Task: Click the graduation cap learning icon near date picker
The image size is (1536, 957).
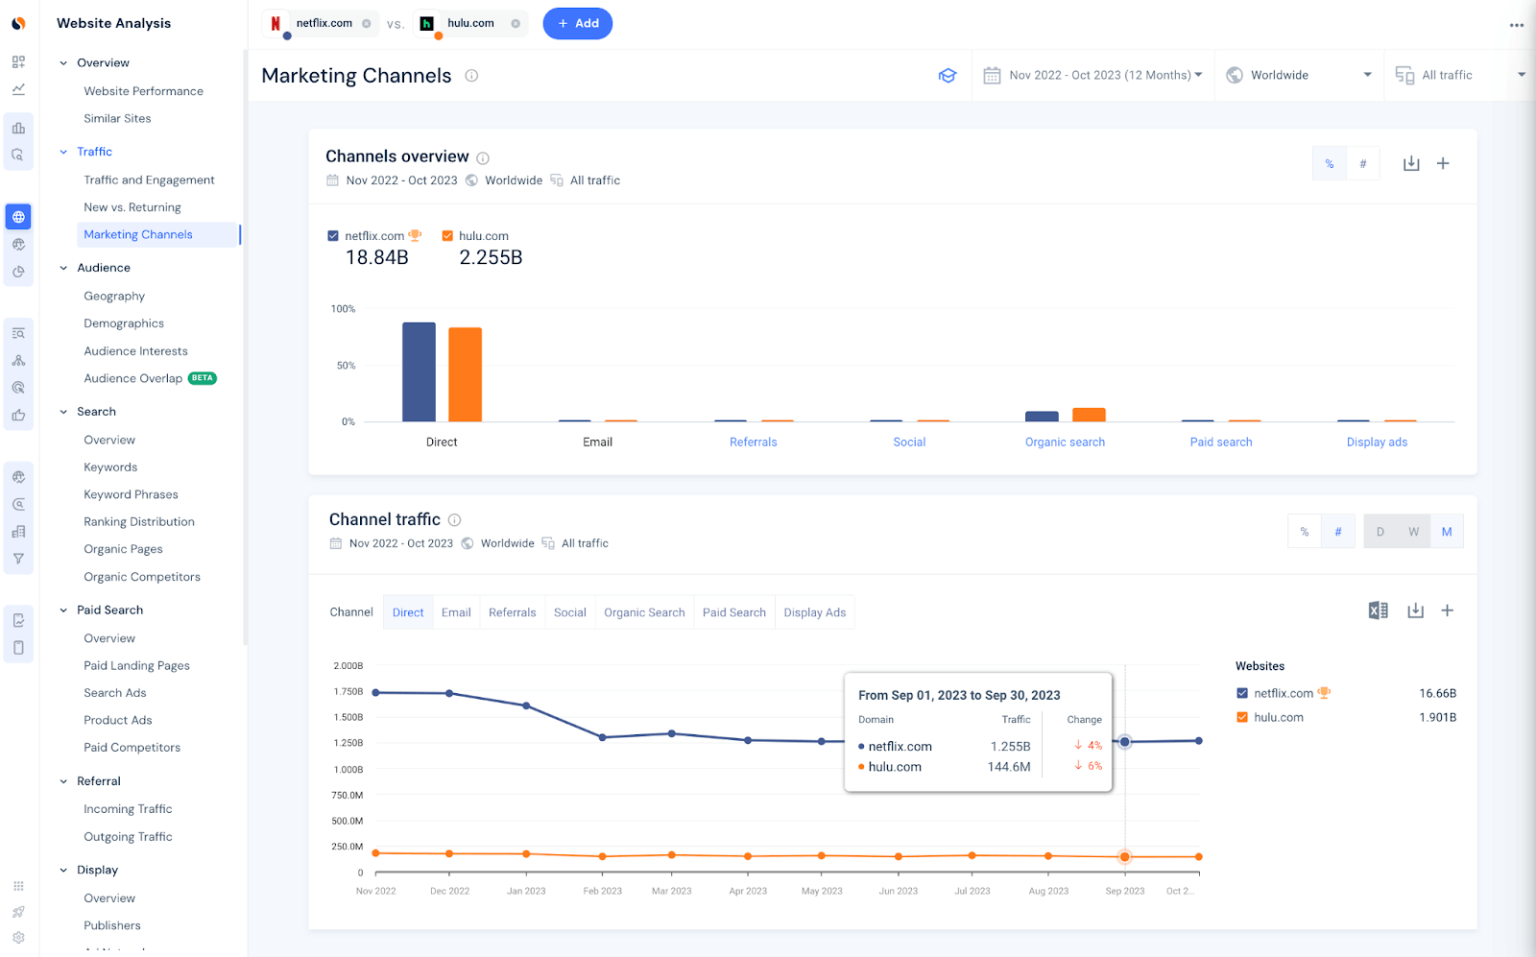Action: click(x=947, y=75)
